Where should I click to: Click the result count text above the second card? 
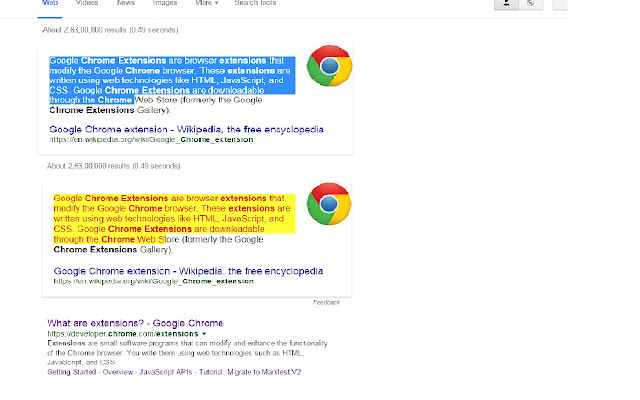[113, 166]
